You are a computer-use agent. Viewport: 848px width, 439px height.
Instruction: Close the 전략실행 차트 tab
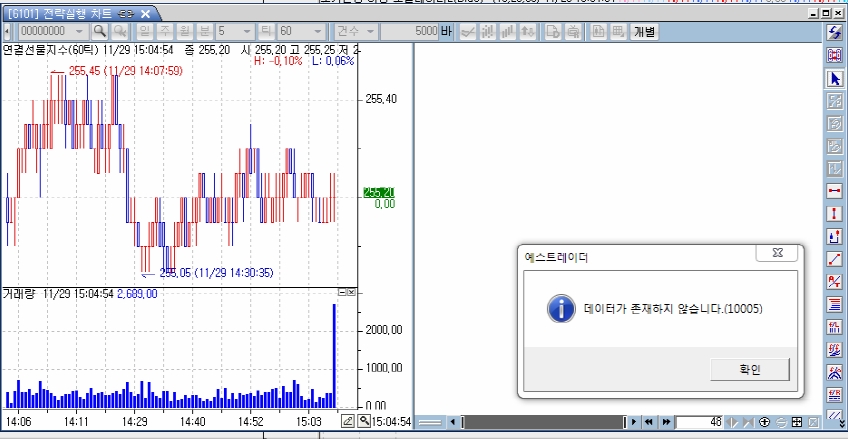click(146, 14)
